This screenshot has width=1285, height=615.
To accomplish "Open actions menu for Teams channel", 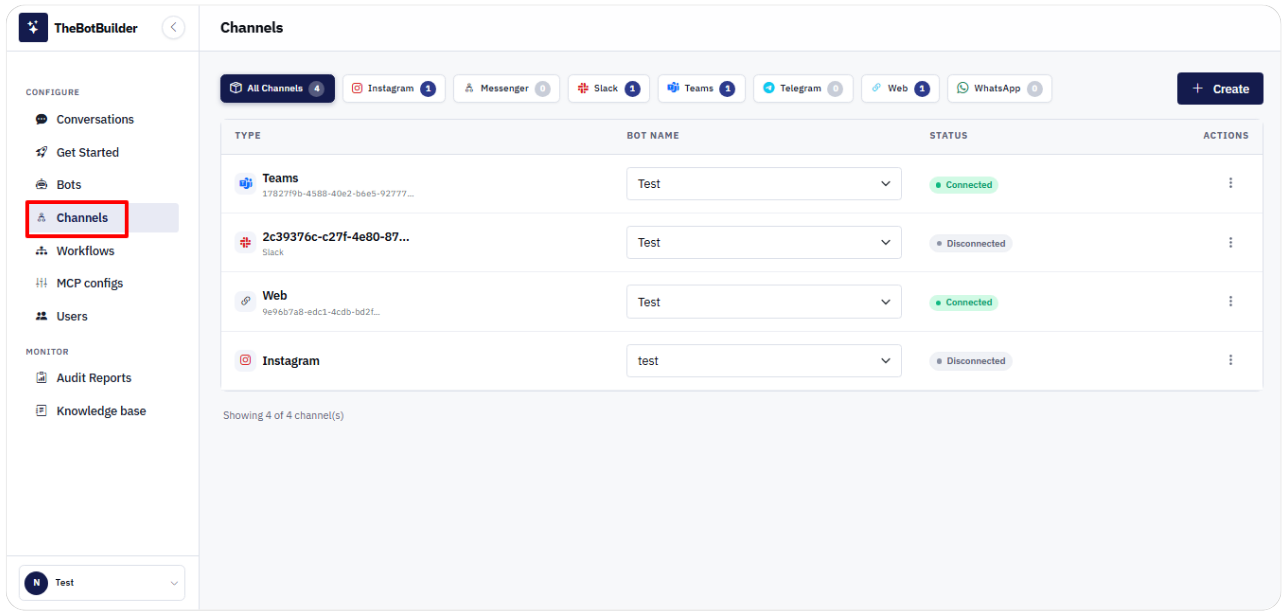I will tap(1230, 183).
